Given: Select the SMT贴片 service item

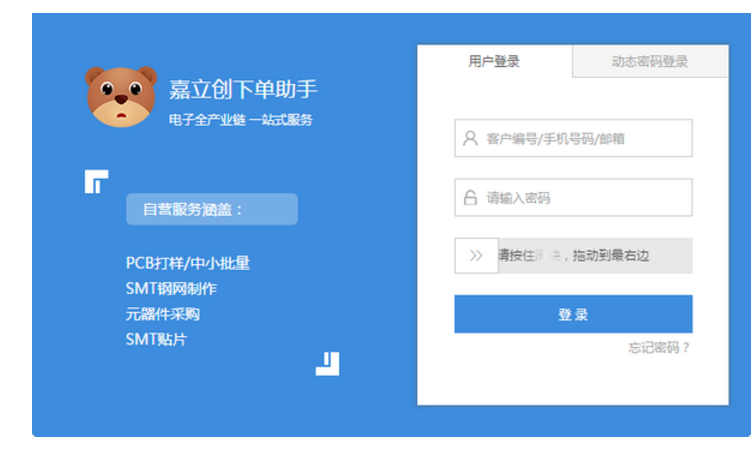Looking at the screenshot, I should coord(156,339).
